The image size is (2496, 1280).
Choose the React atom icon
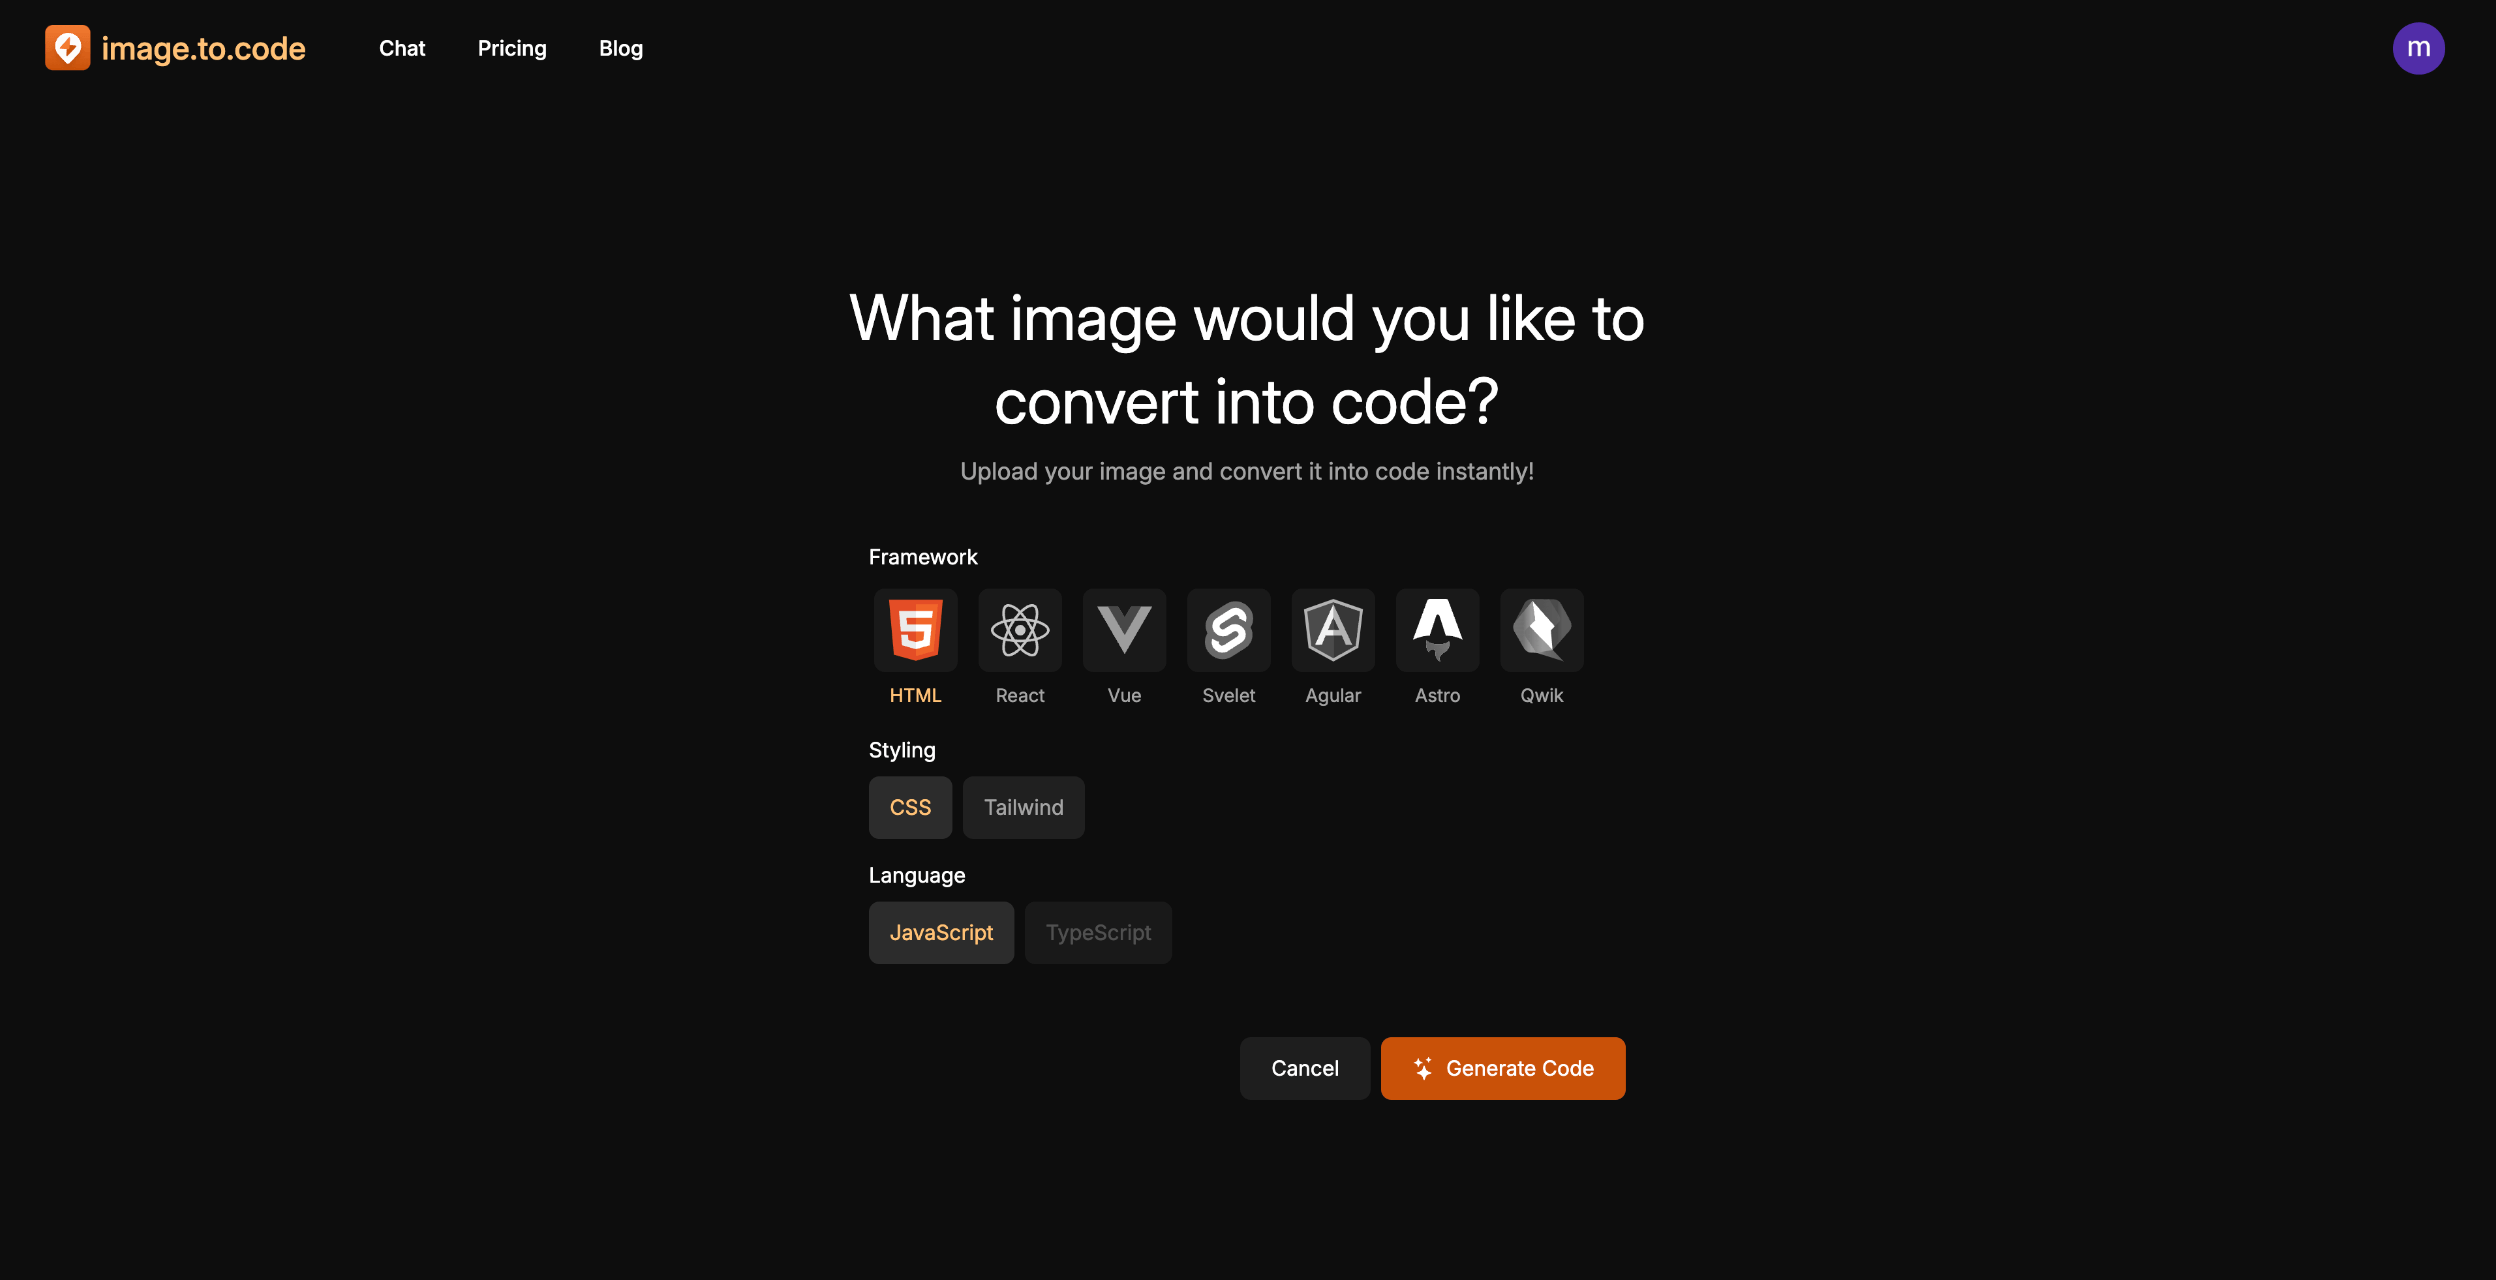coord(1019,630)
